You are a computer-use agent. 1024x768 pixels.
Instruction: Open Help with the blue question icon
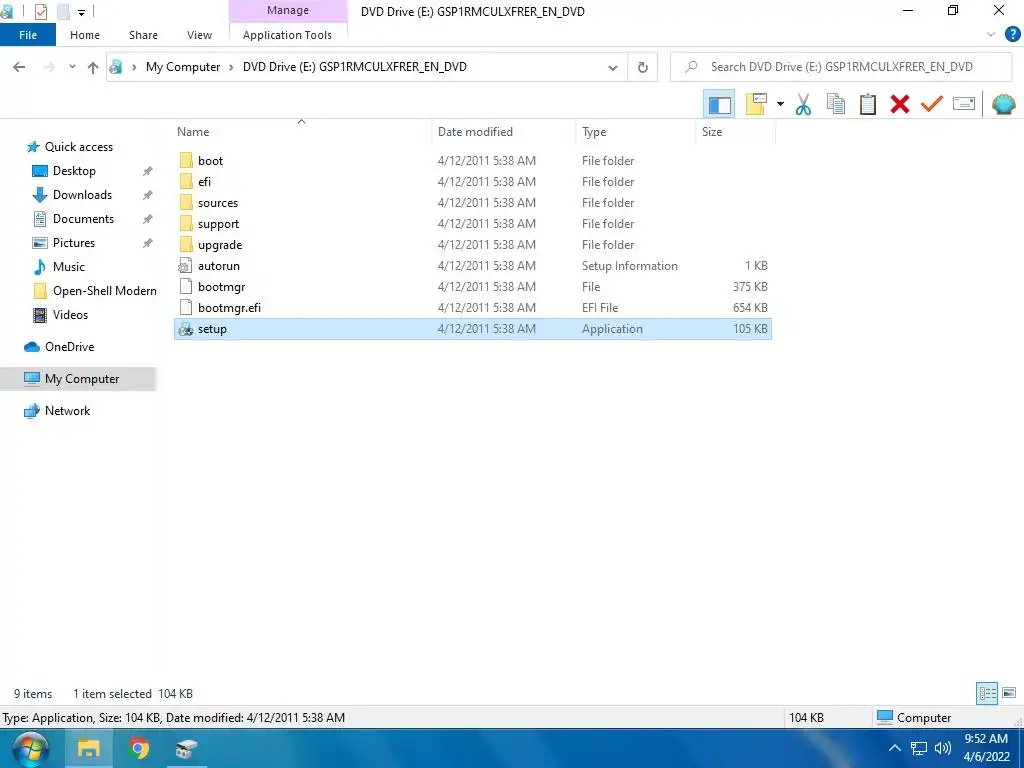point(1012,35)
